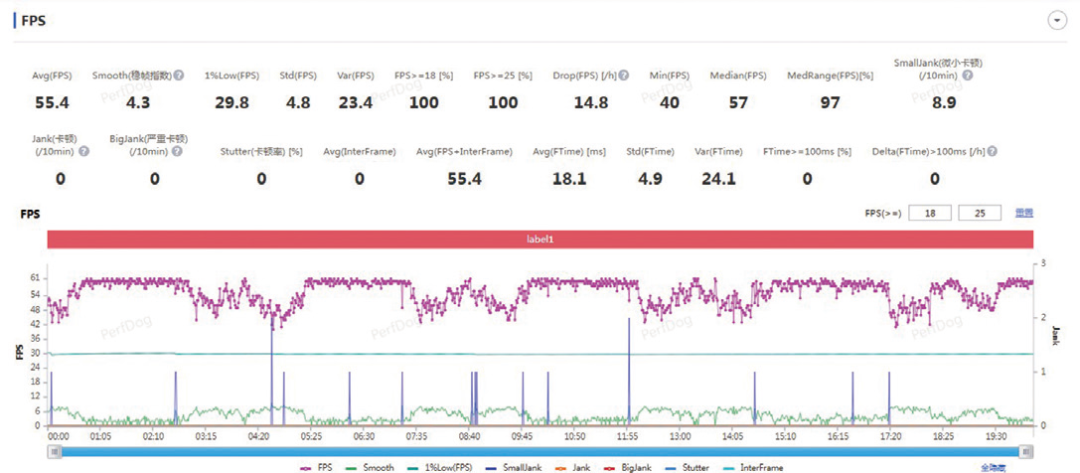Select the red label1 bar
The height and width of the screenshot is (473, 1080).
pyautogui.click(x=541, y=240)
